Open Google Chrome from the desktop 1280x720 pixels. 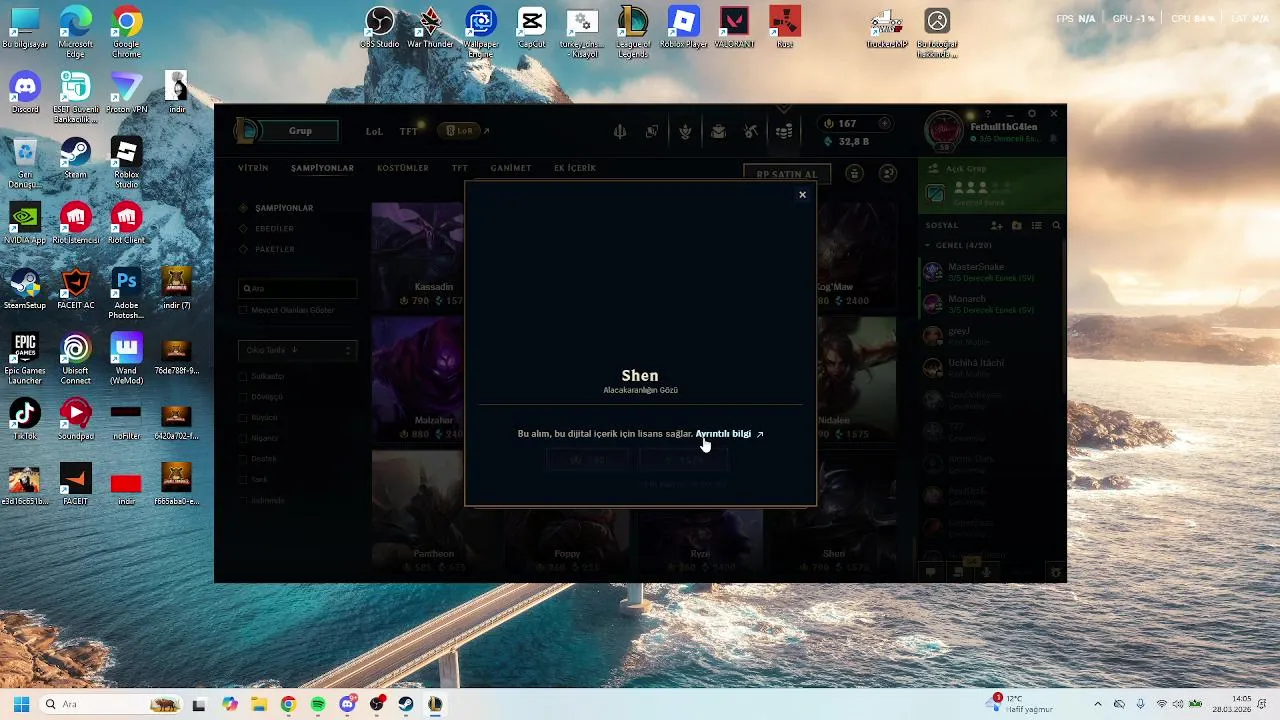126,32
